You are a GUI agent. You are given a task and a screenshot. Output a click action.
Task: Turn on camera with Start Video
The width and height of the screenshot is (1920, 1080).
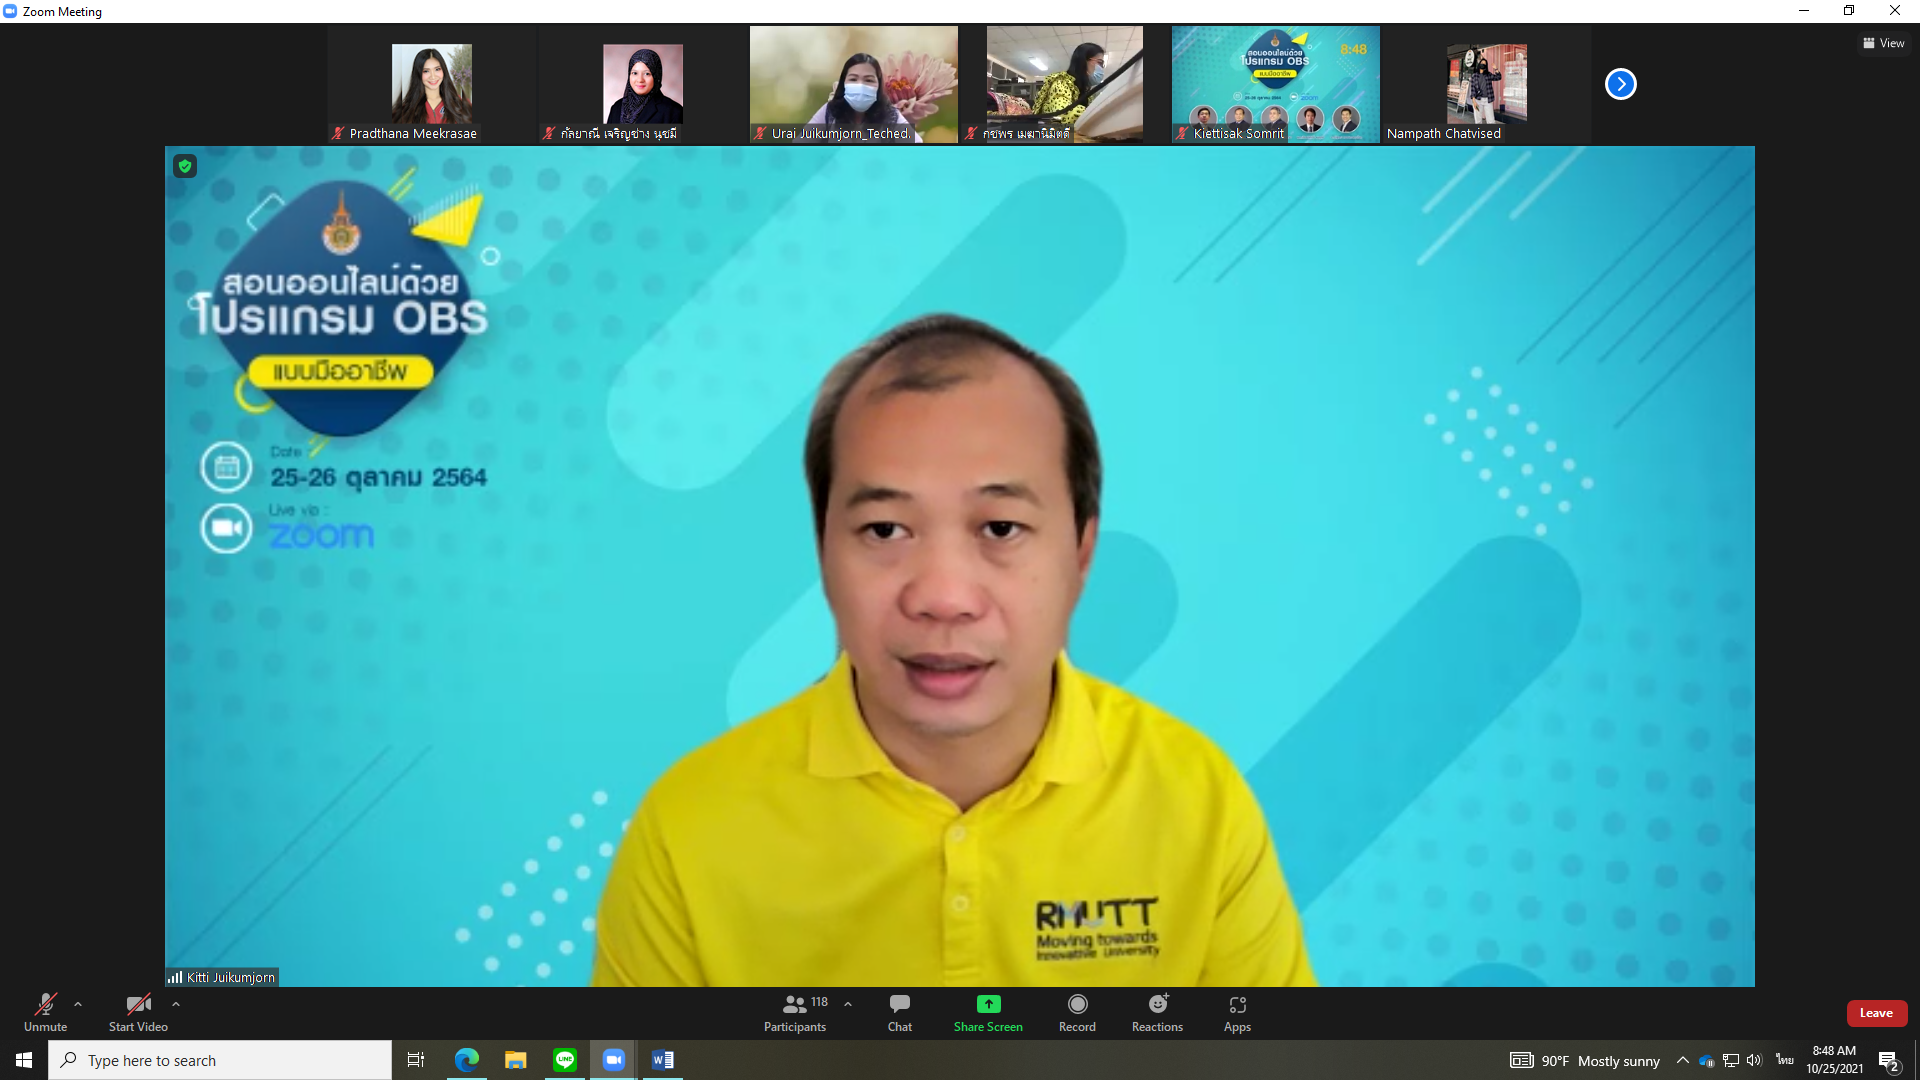[x=138, y=1012]
